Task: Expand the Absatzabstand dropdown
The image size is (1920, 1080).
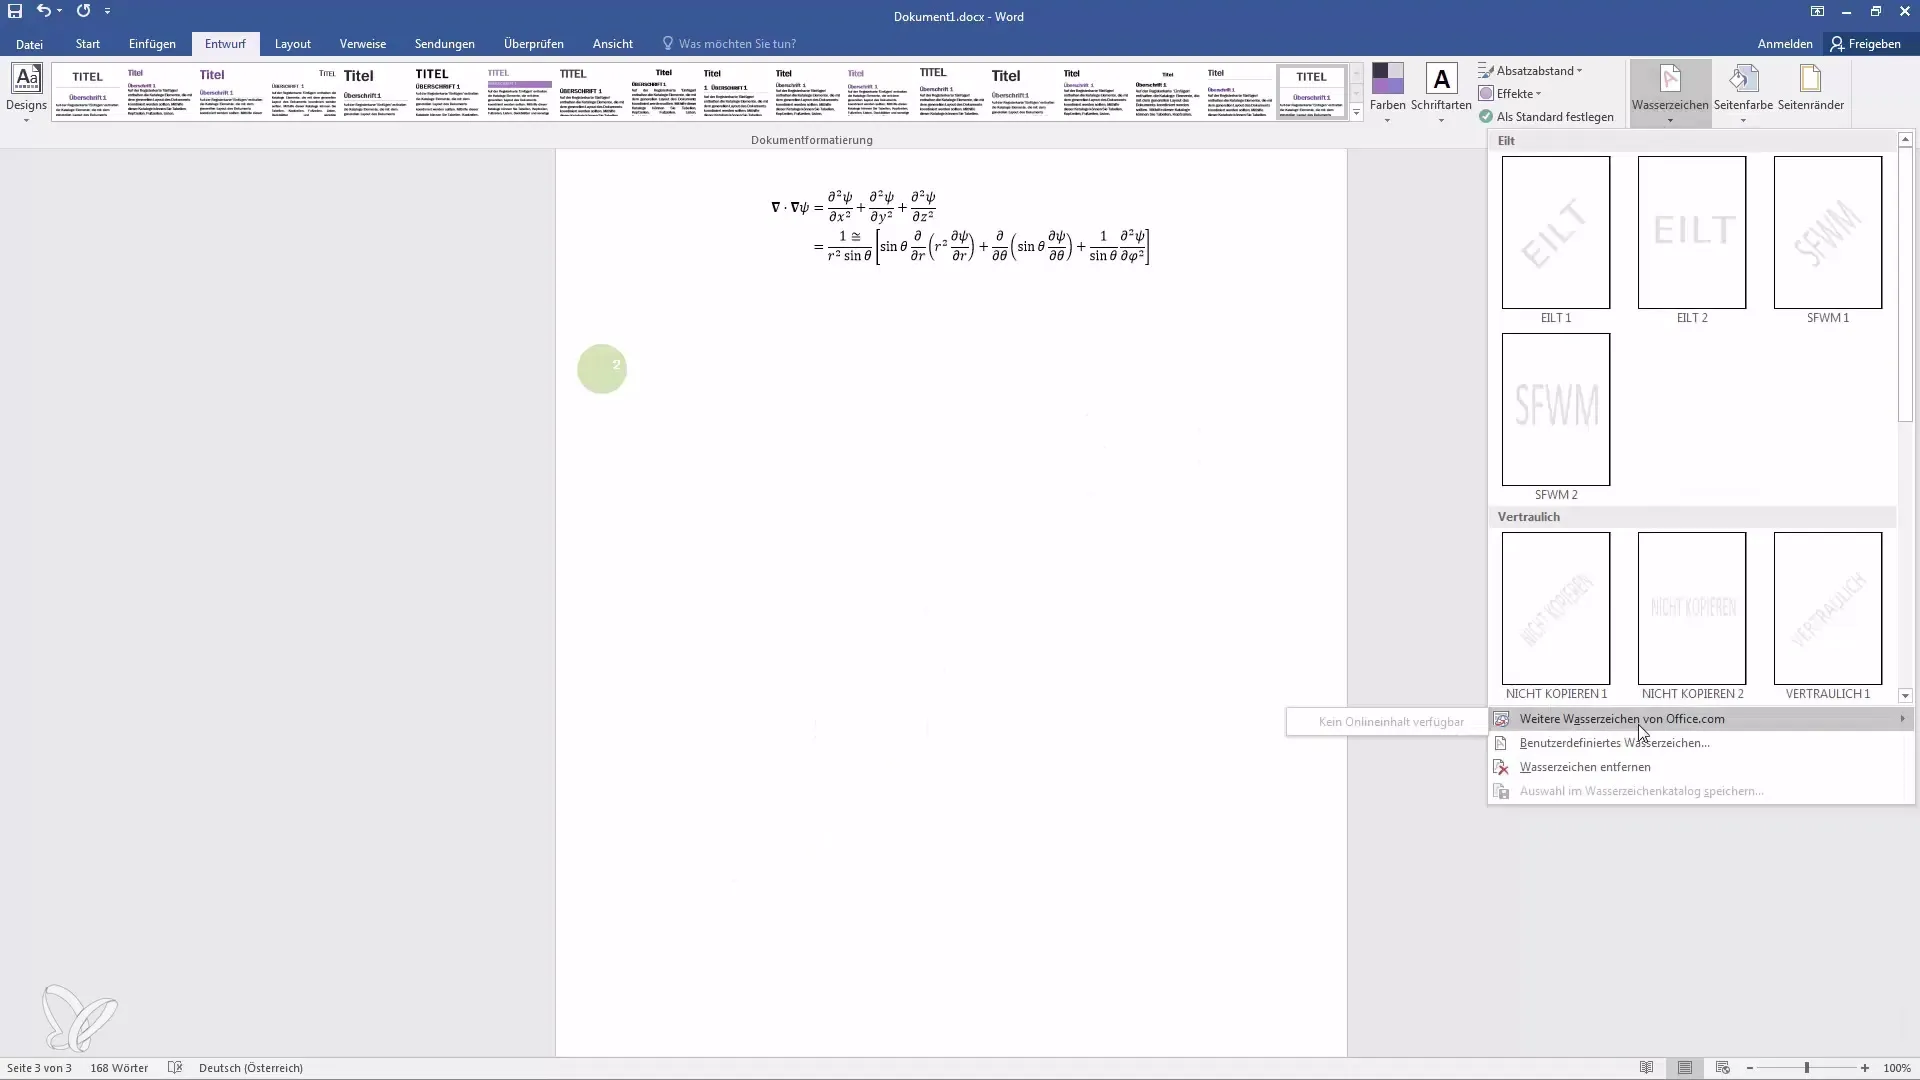Action: coord(1537,71)
